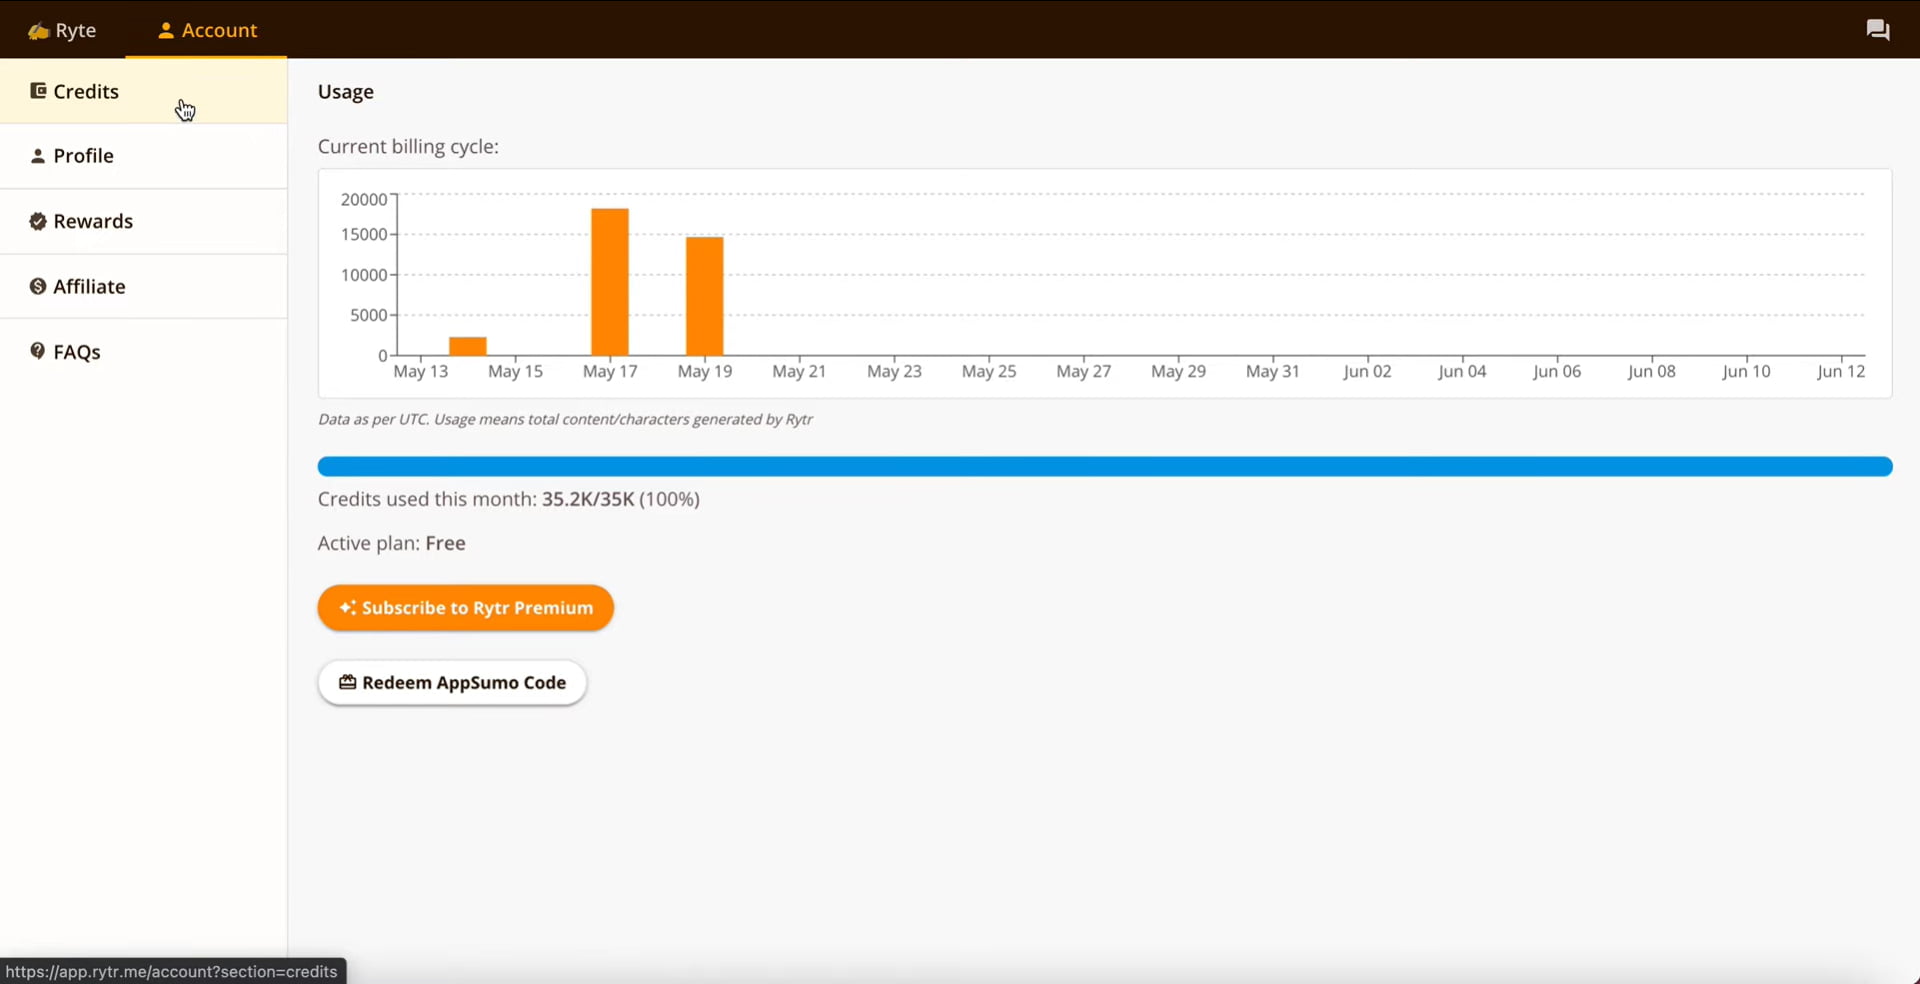Screen dimensions: 1920x984
Task: Click the person icon on the Account tab
Action: tap(166, 31)
